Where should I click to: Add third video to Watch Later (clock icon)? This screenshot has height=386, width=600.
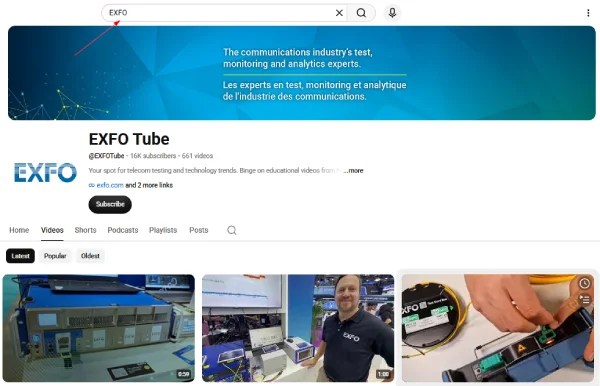point(584,283)
